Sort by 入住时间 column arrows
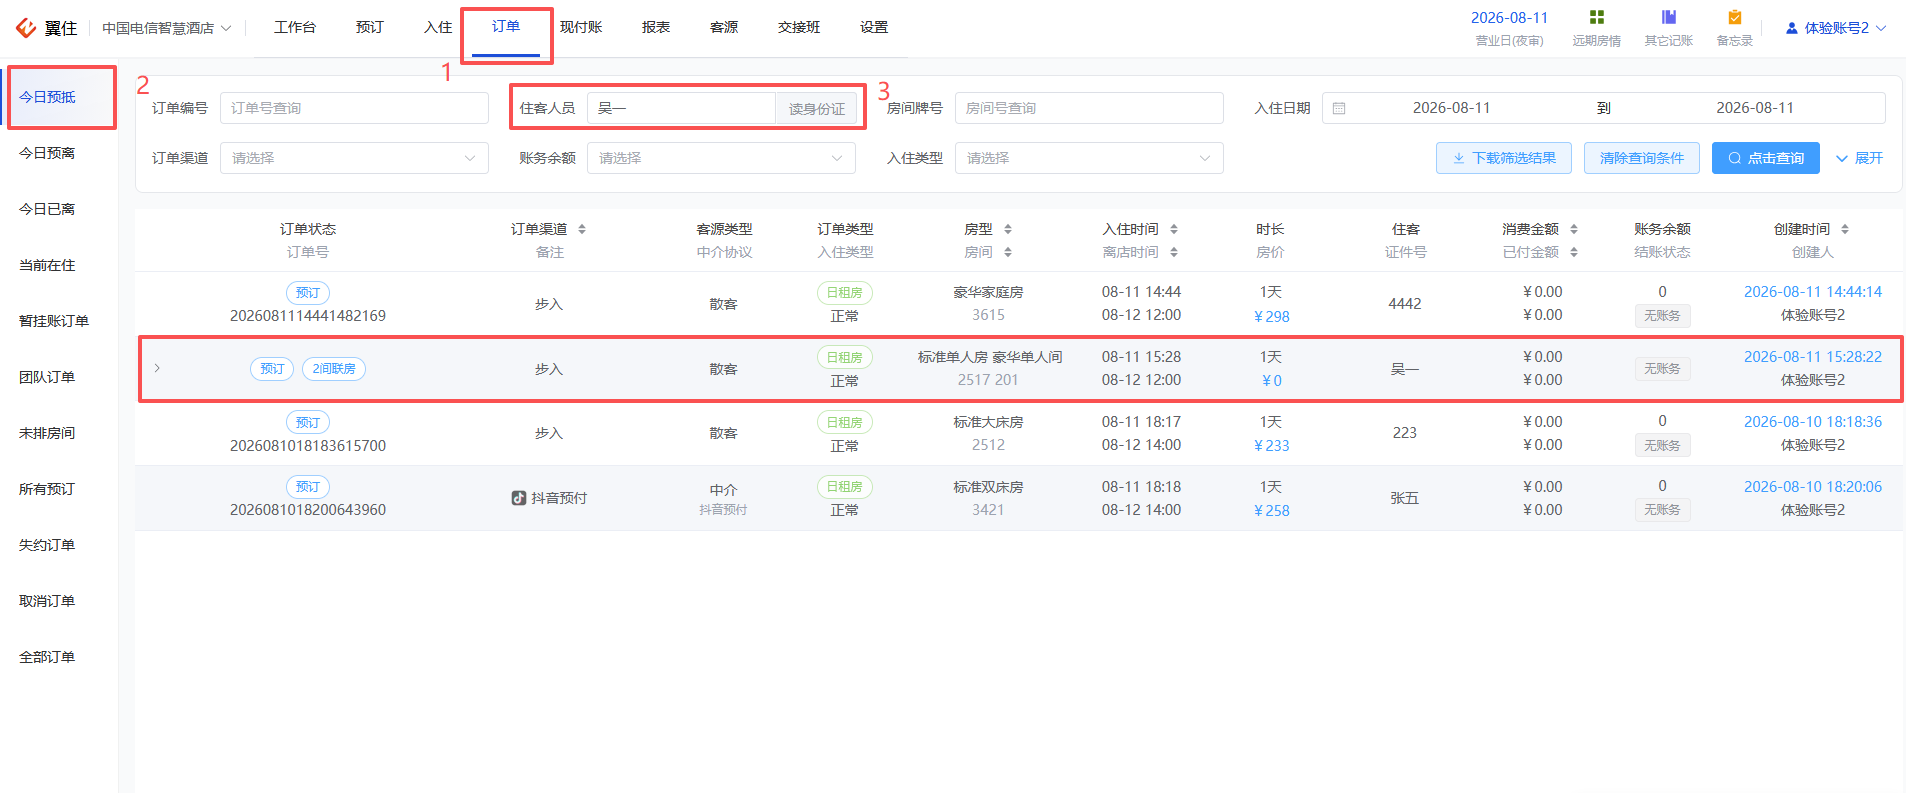 (x=1174, y=229)
